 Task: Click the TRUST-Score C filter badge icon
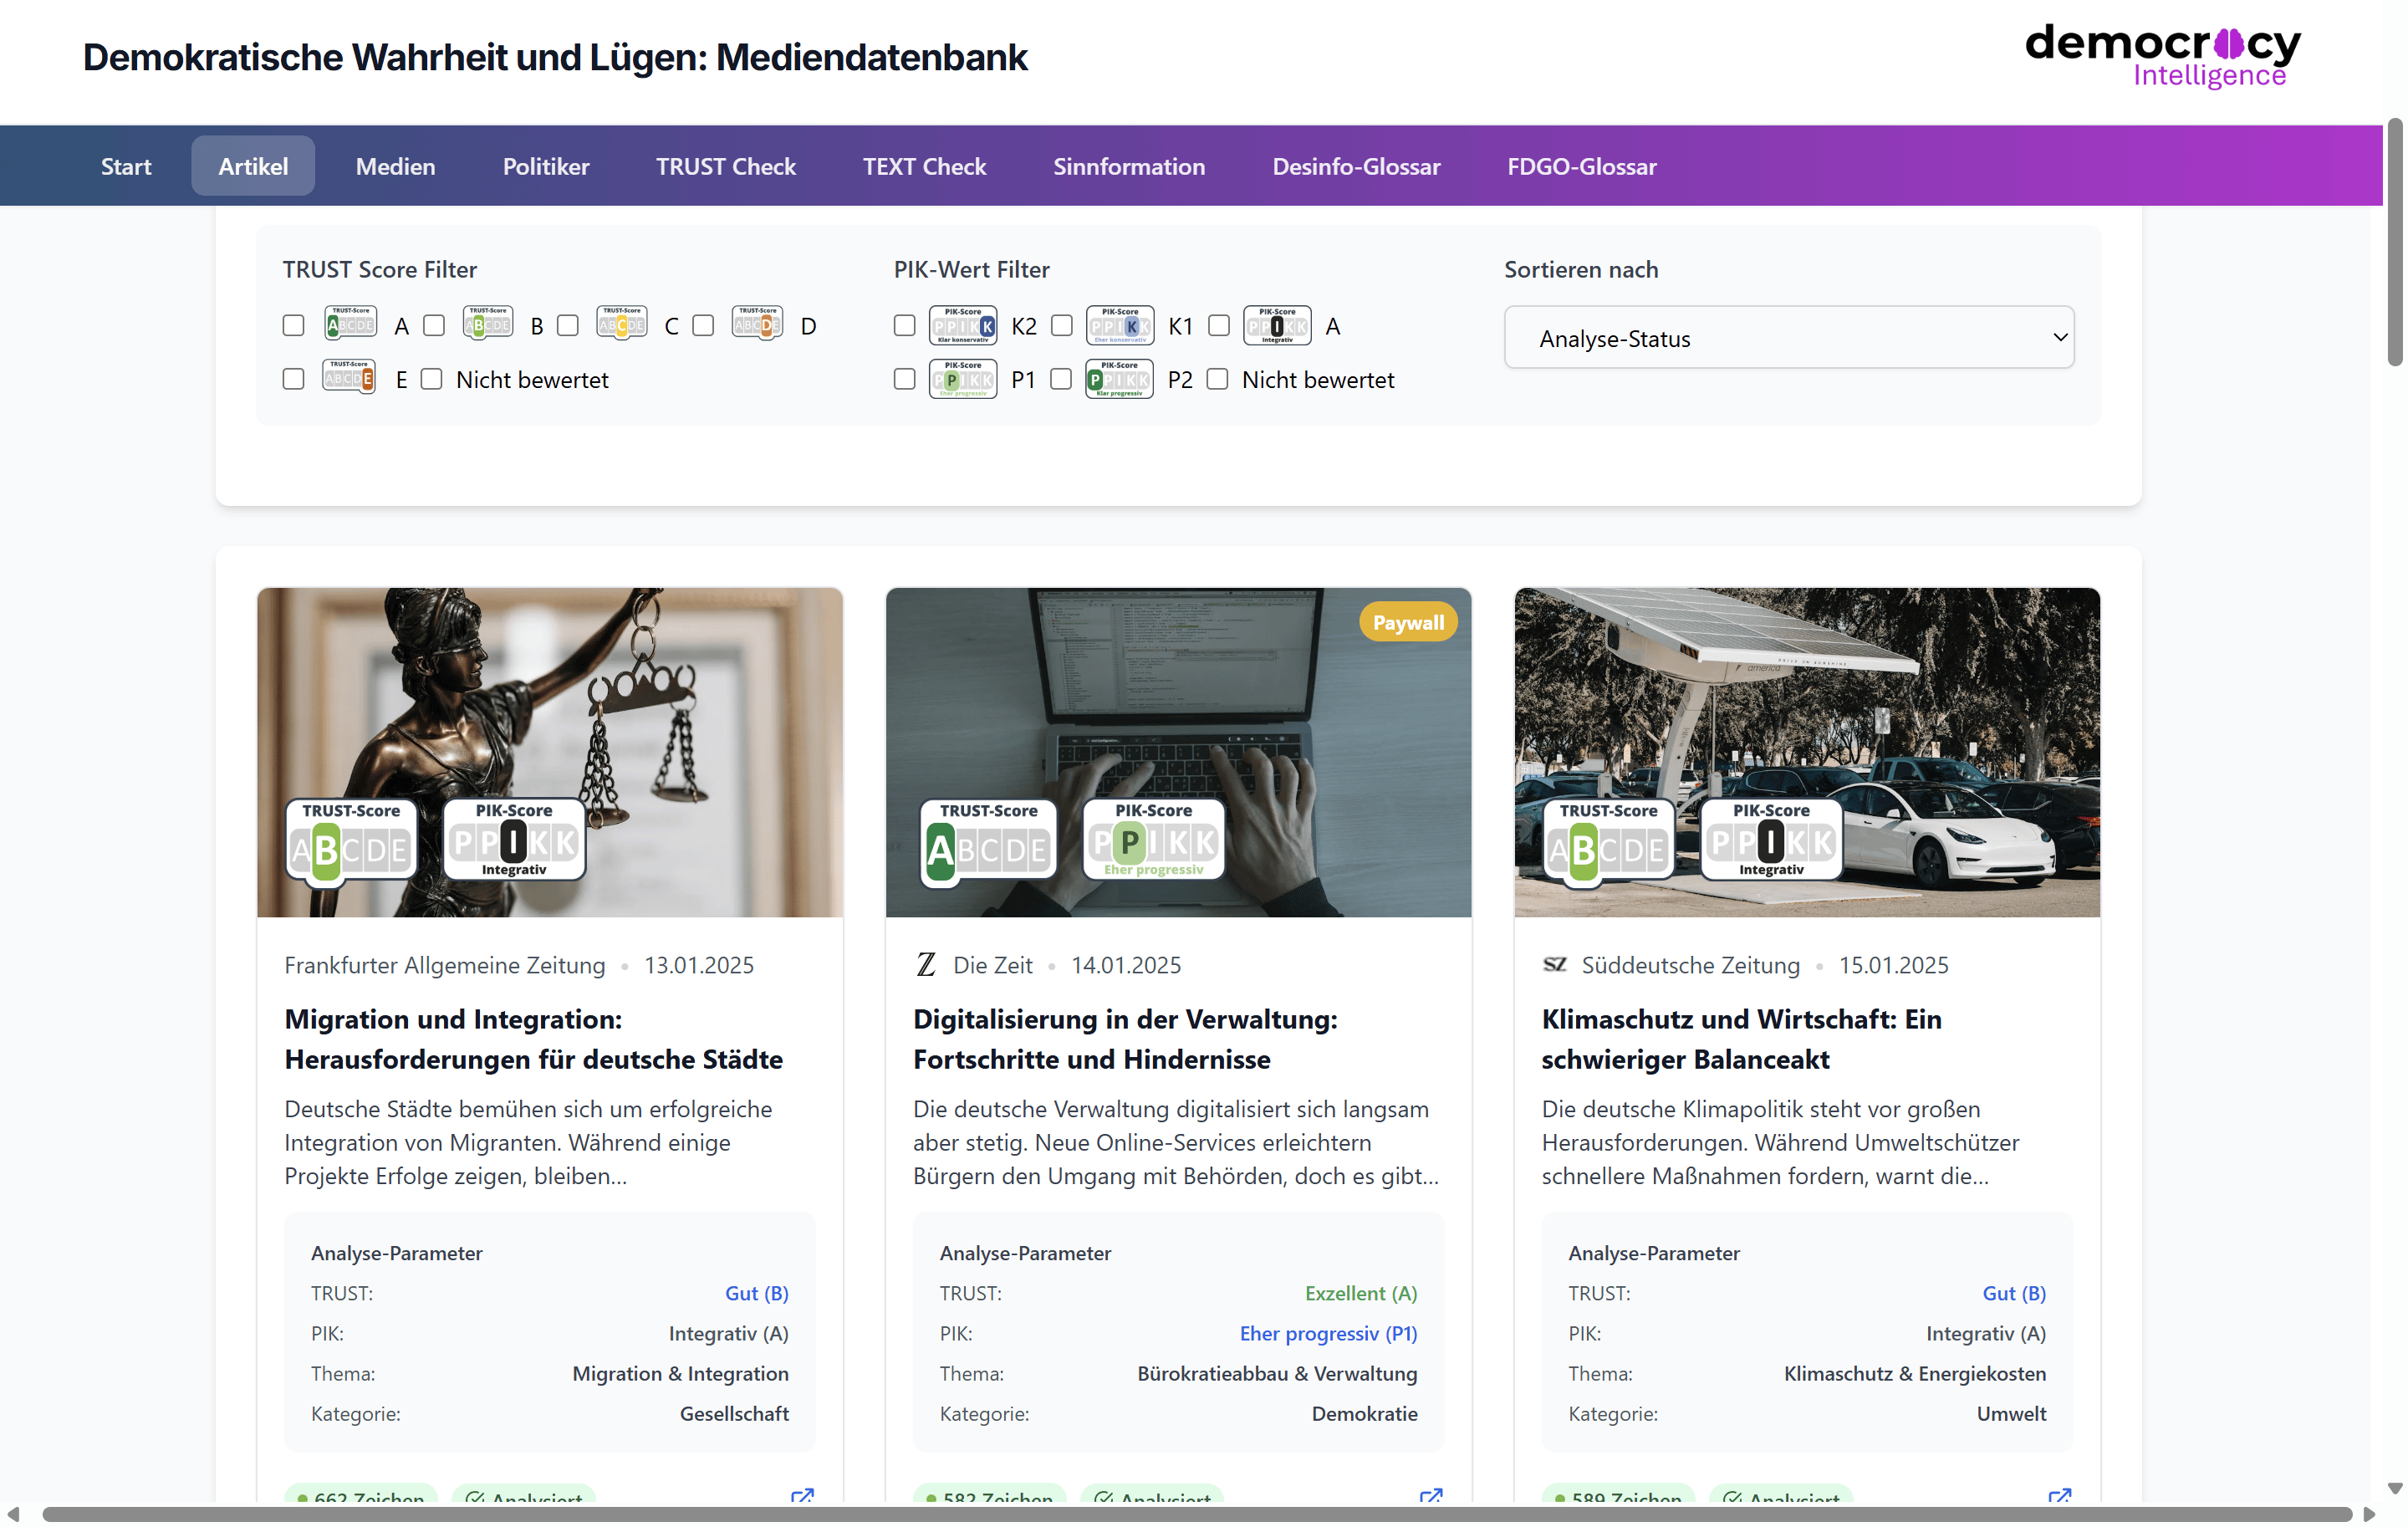(622, 323)
